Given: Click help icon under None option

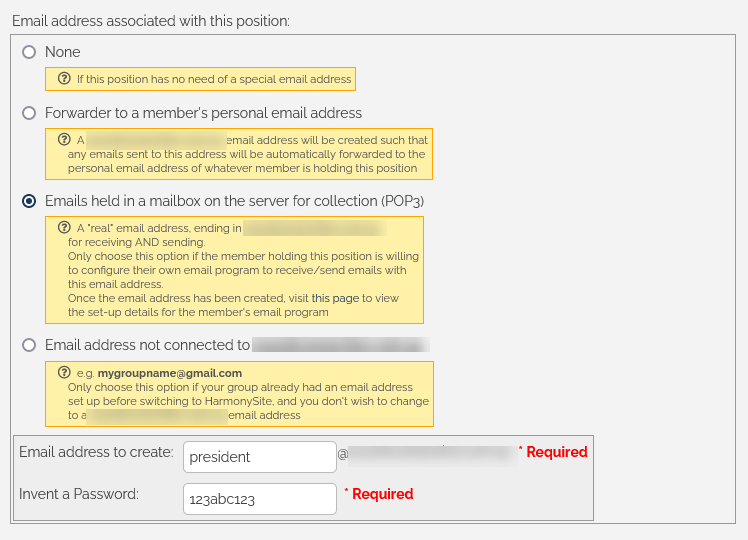Looking at the screenshot, I should point(64,79).
